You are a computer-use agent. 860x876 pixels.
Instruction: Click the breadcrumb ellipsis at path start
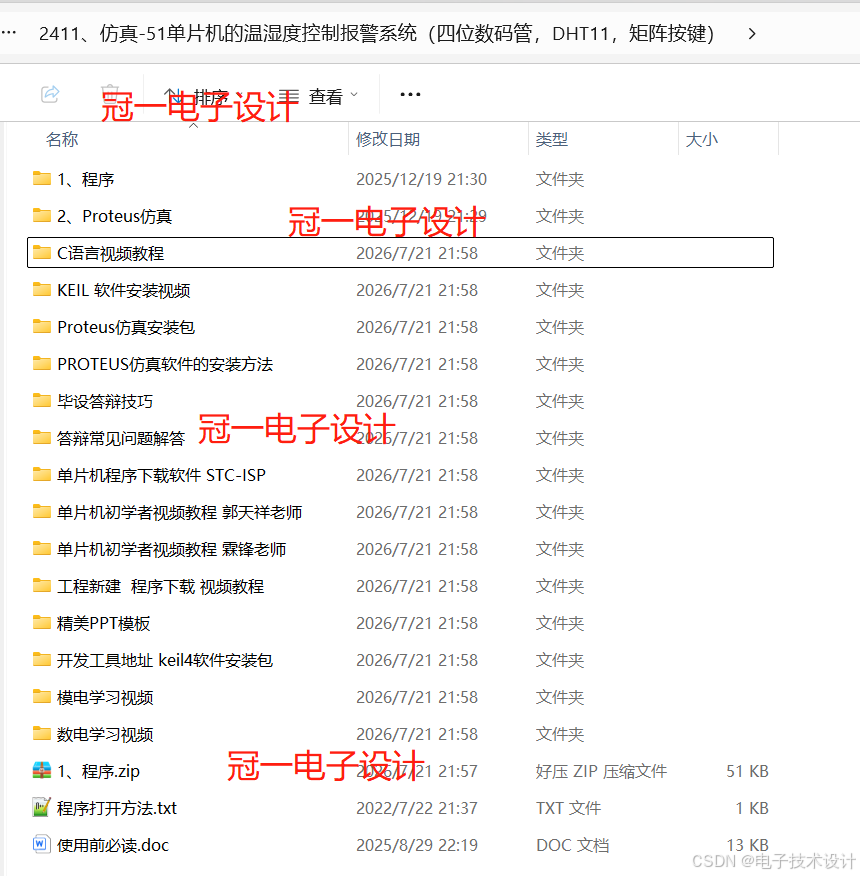click(8, 33)
